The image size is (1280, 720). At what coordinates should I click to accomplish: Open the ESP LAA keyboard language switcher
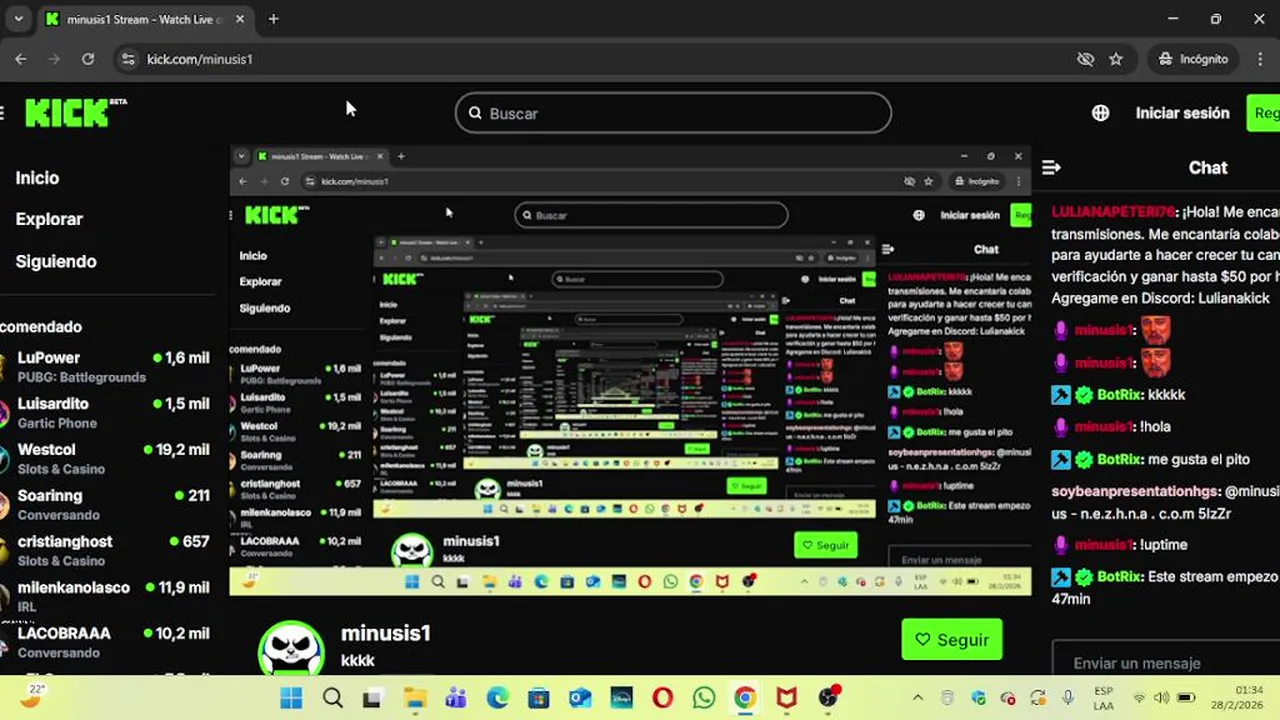[x=1103, y=697]
